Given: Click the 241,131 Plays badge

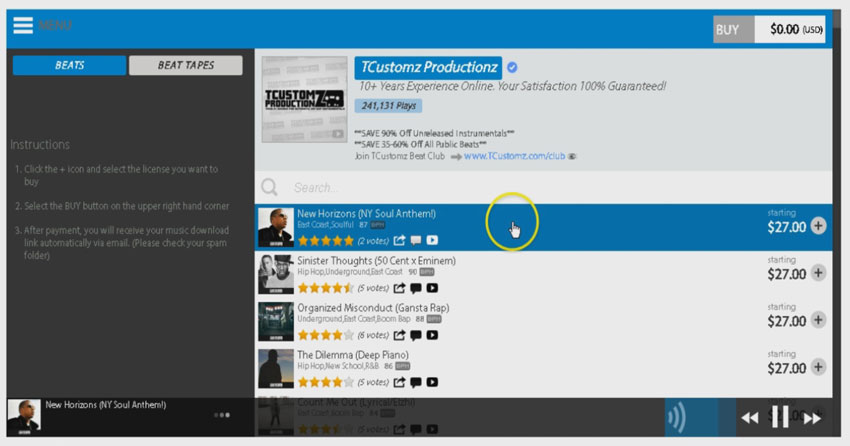Looking at the screenshot, I should (388, 106).
